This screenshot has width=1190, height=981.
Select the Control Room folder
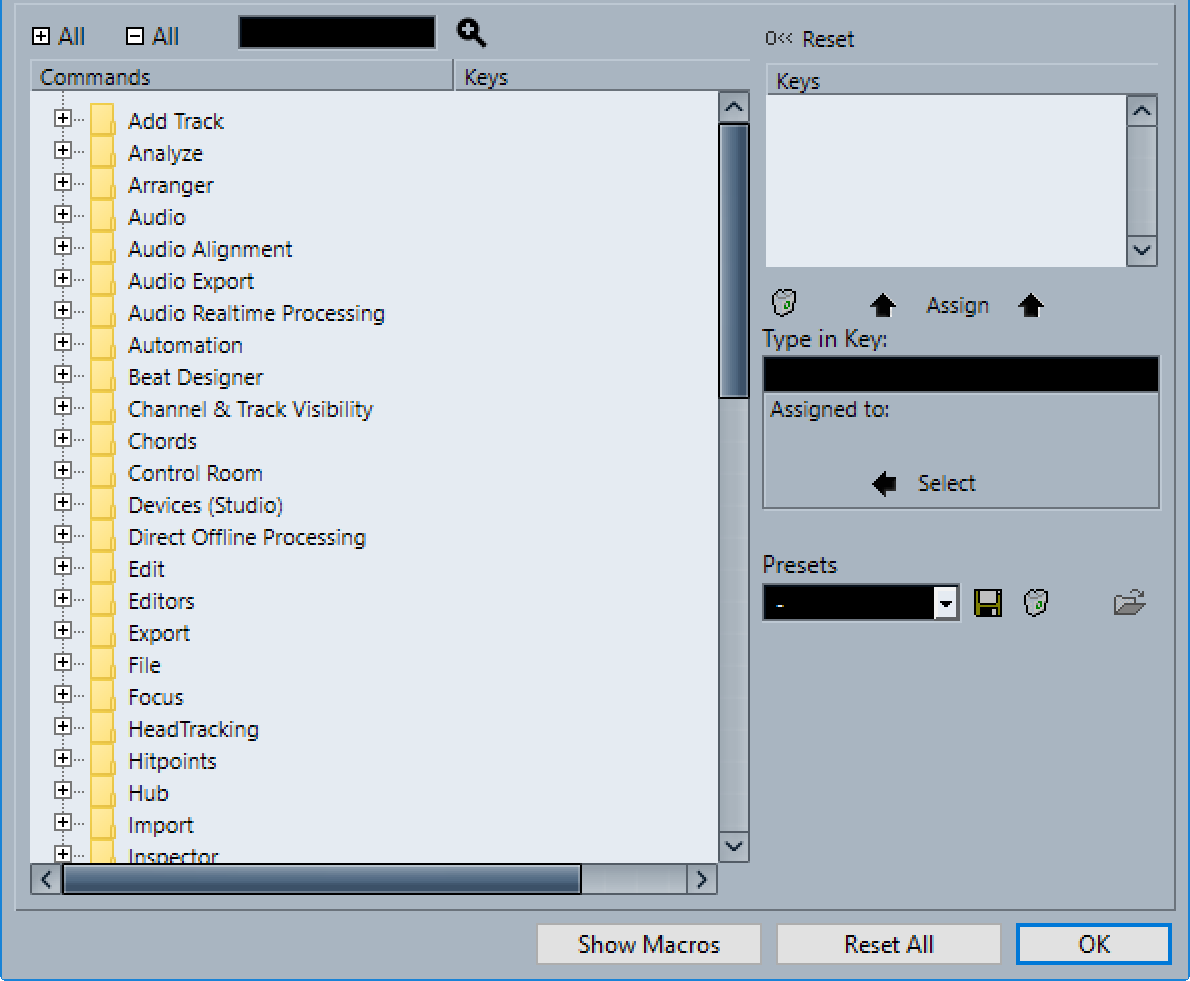[x=195, y=473]
